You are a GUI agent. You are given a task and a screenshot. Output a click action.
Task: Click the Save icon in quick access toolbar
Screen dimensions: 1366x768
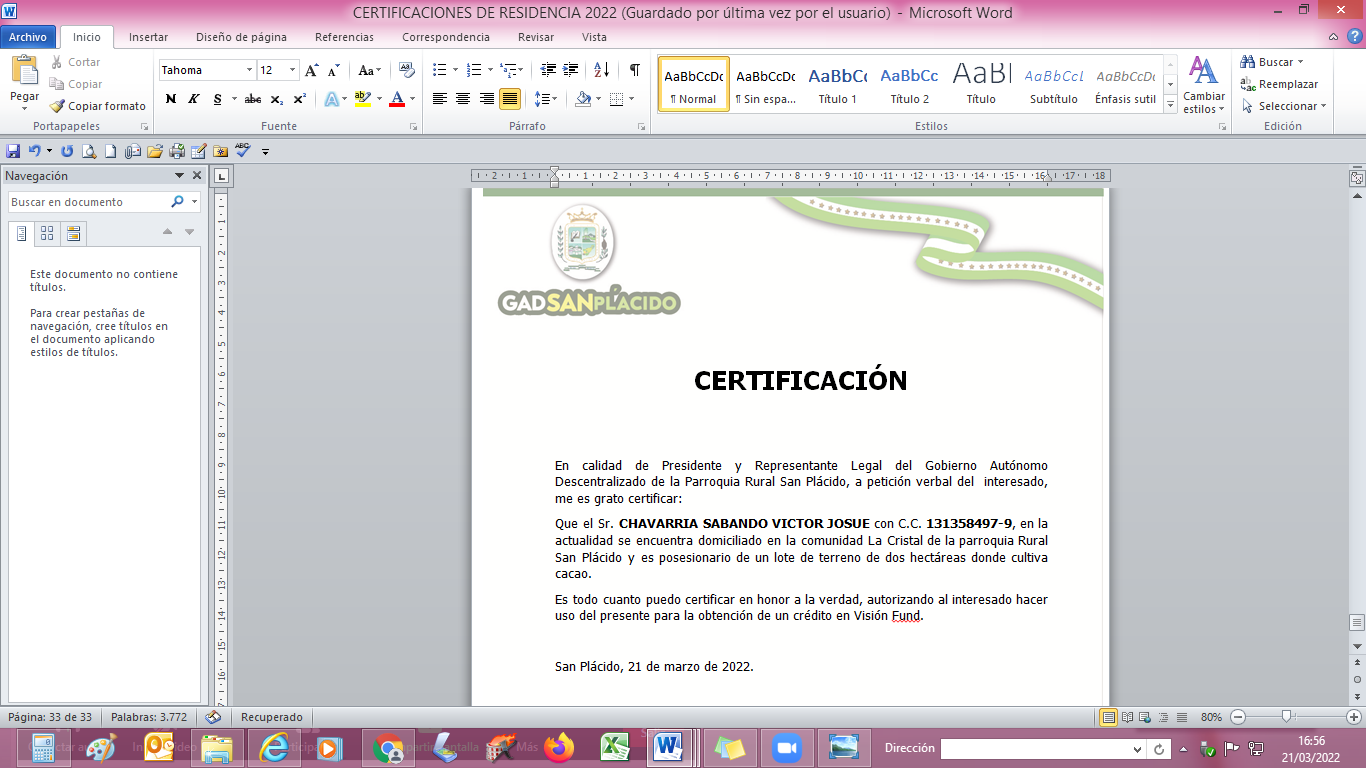[13, 151]
